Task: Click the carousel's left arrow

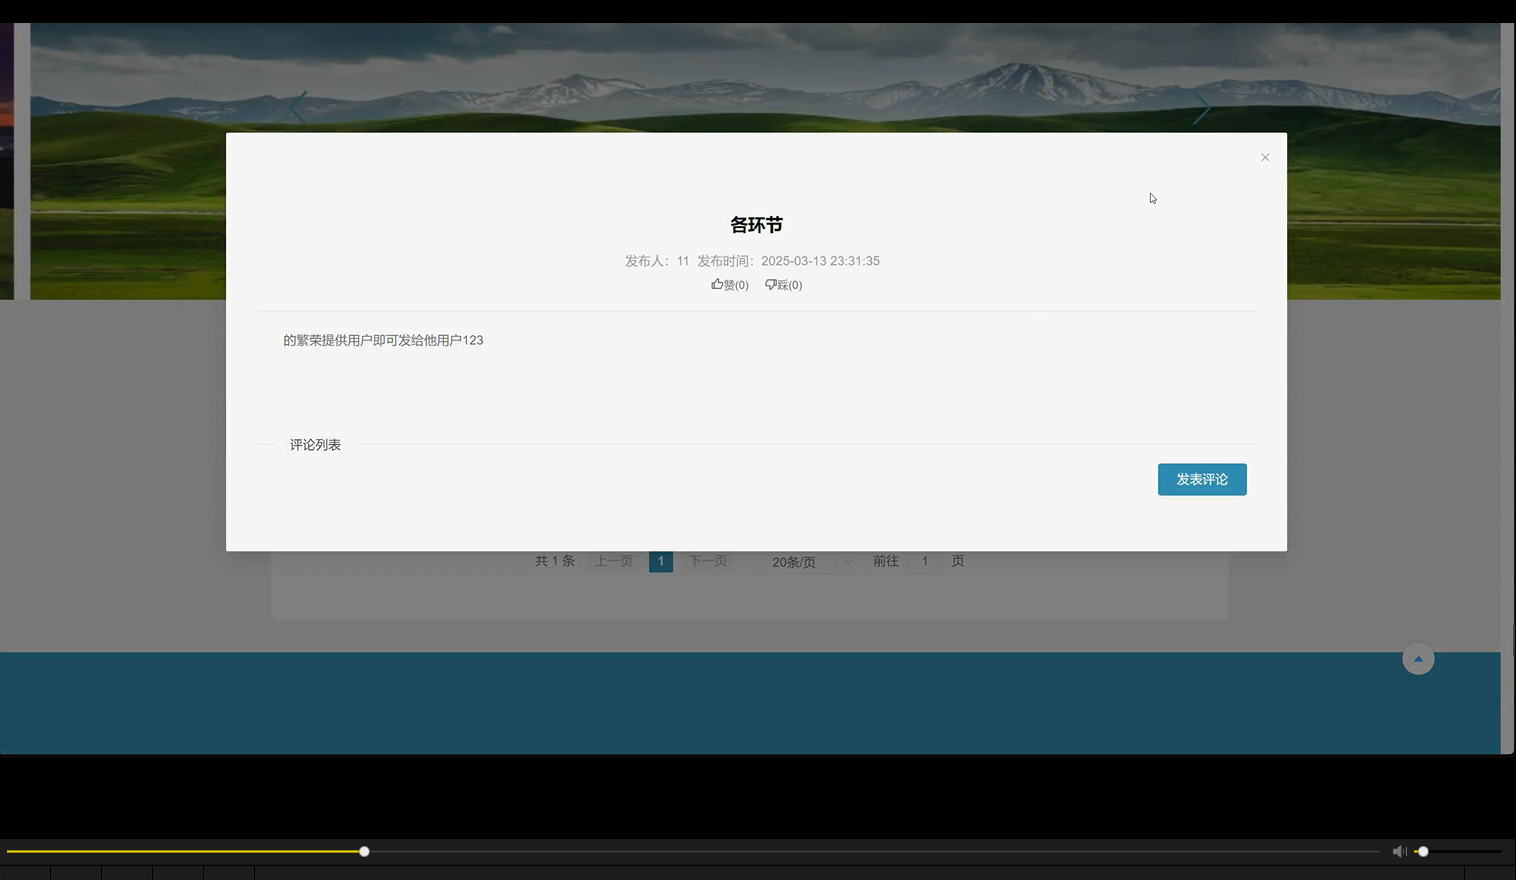Action: point(298,108)
